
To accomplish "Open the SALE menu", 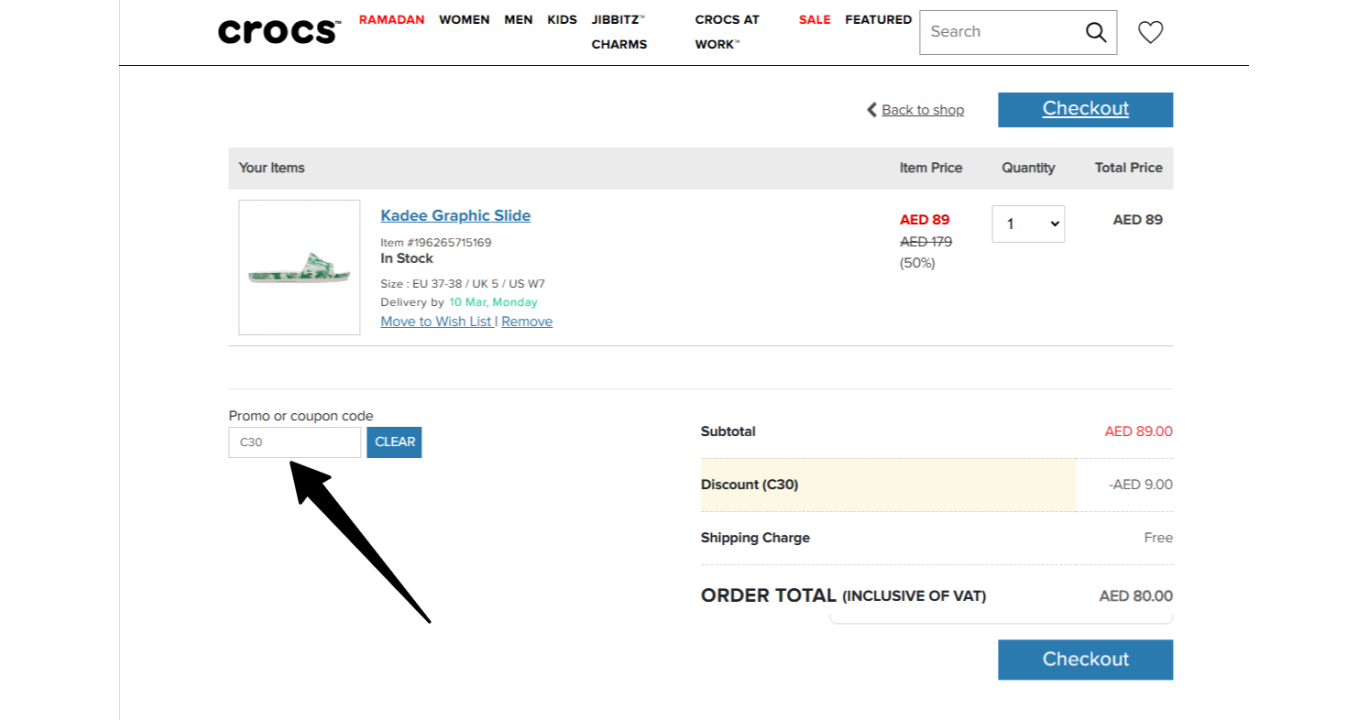I will tap(815, 19).
